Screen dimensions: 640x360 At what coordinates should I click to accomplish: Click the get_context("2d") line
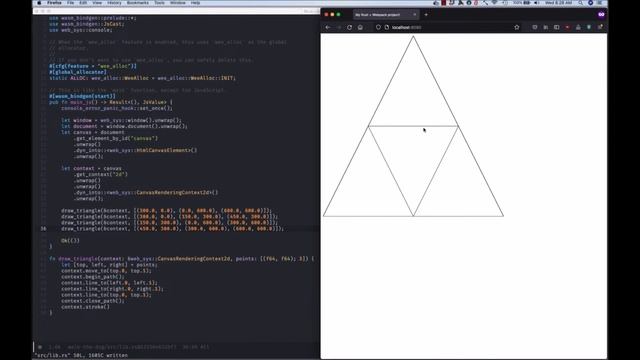[x=100, y=174]
